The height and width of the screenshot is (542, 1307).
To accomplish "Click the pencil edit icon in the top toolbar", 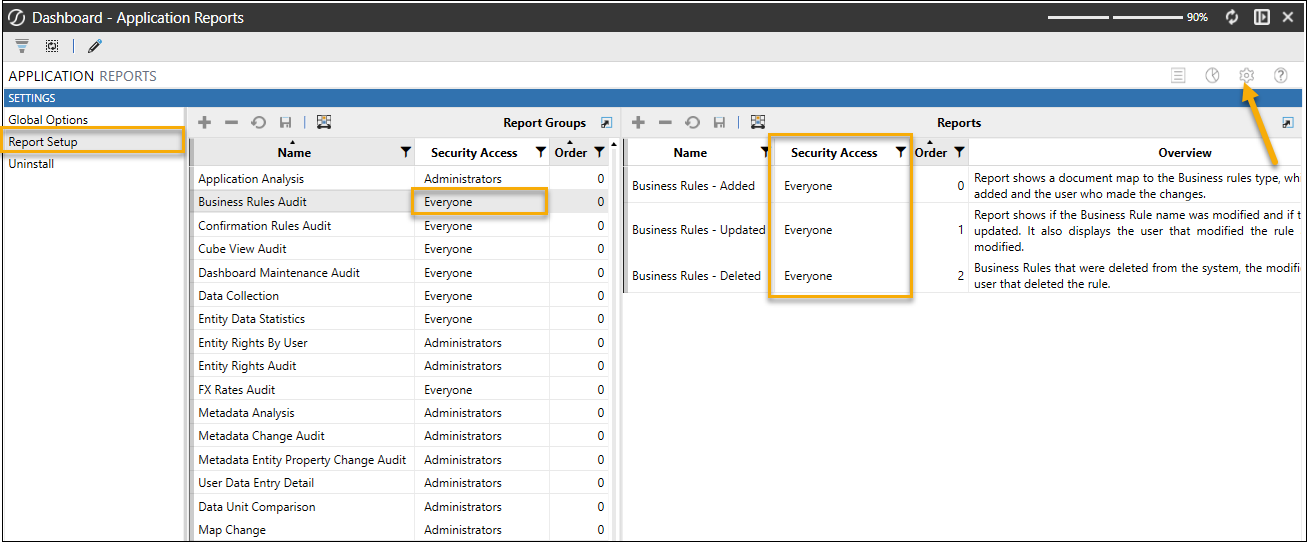I will coord(94,46).
